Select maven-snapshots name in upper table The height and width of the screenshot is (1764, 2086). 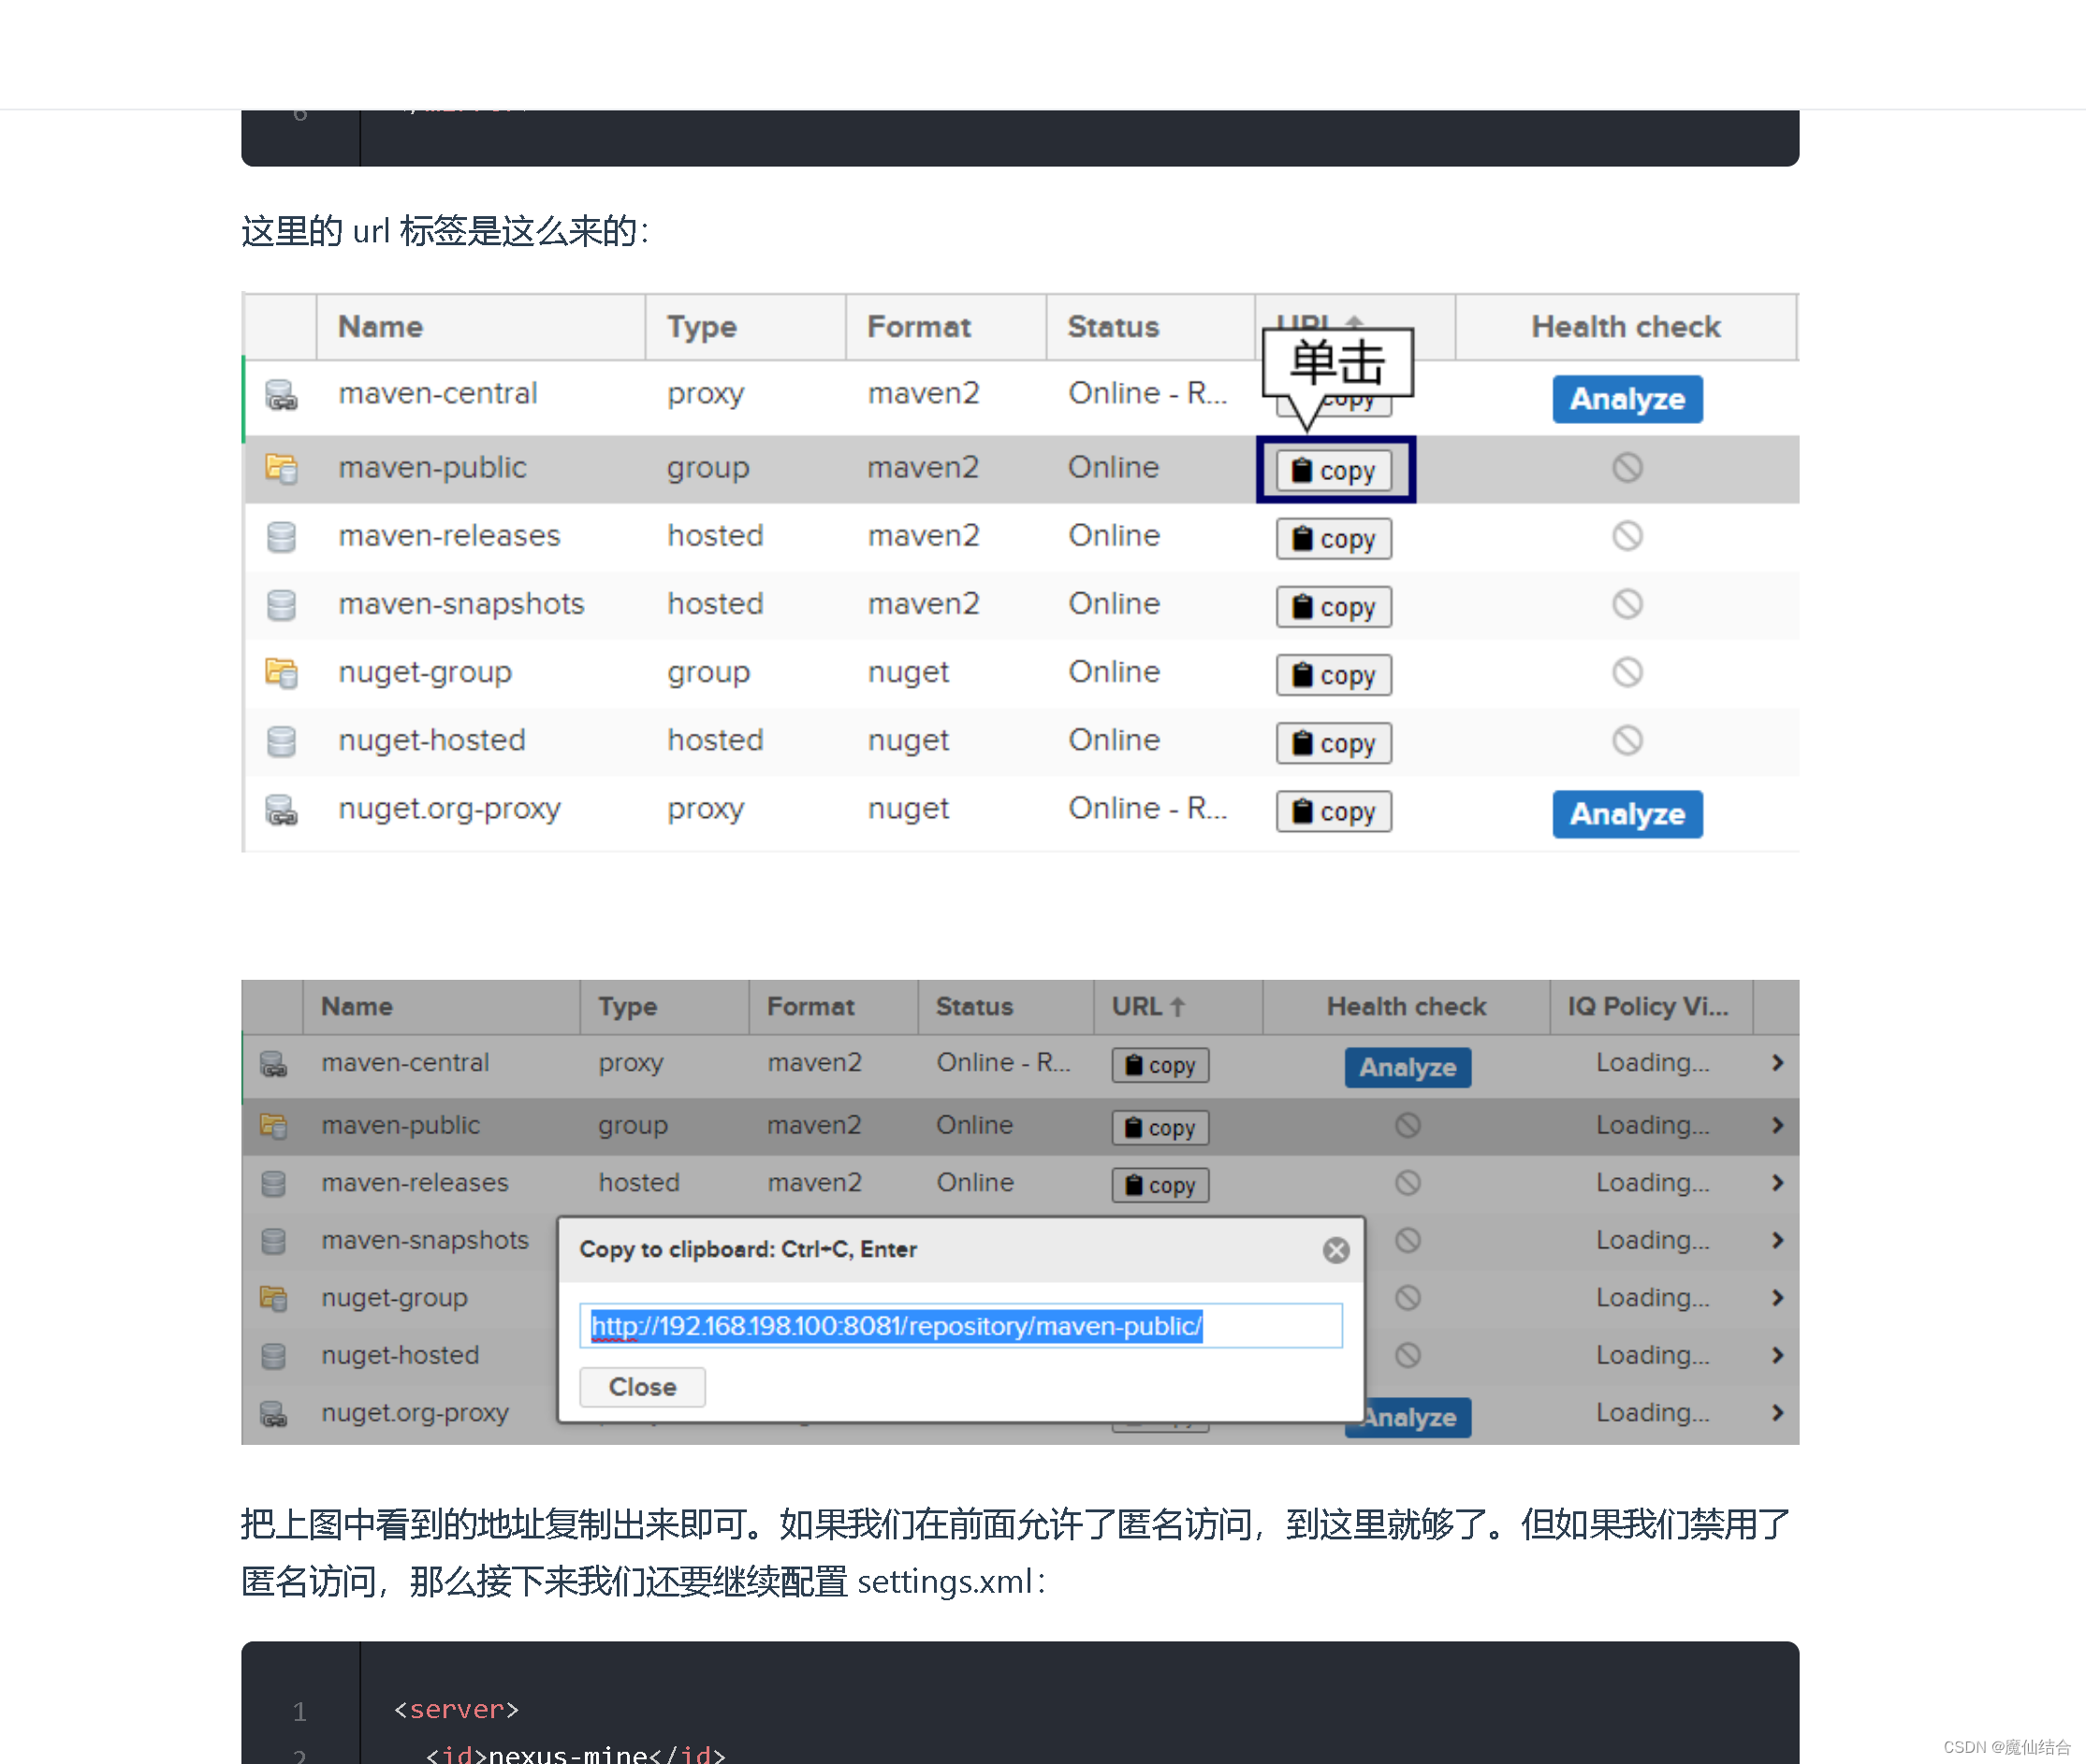tap(461, 604)
